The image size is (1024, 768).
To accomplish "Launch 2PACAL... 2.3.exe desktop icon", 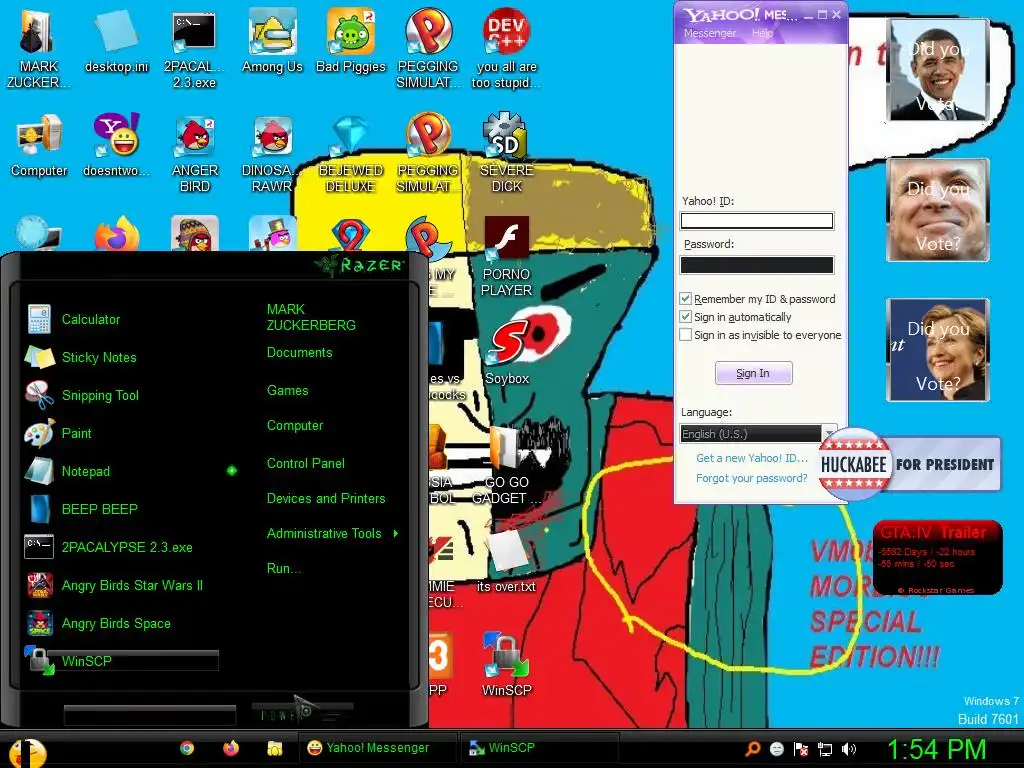I will click(x=194, y=49).
